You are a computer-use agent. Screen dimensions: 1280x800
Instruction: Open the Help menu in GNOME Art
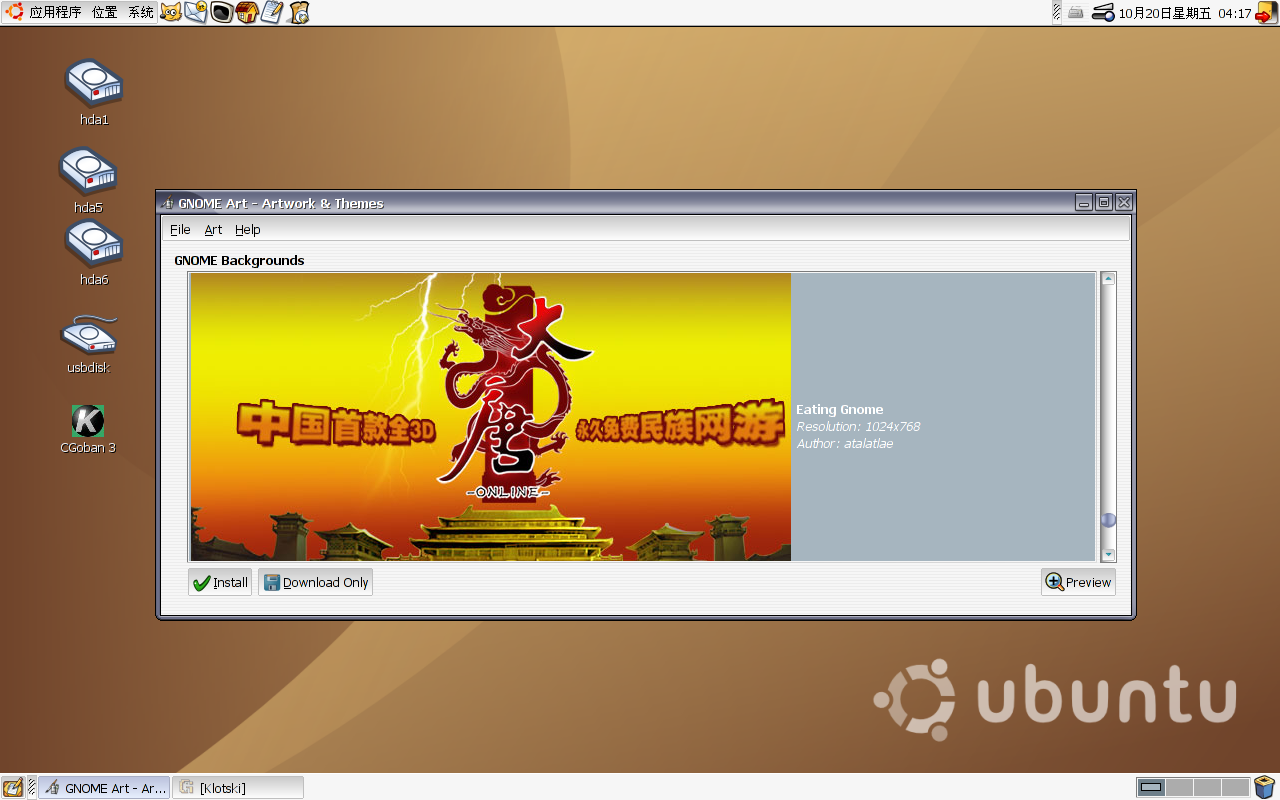[248, 230]
